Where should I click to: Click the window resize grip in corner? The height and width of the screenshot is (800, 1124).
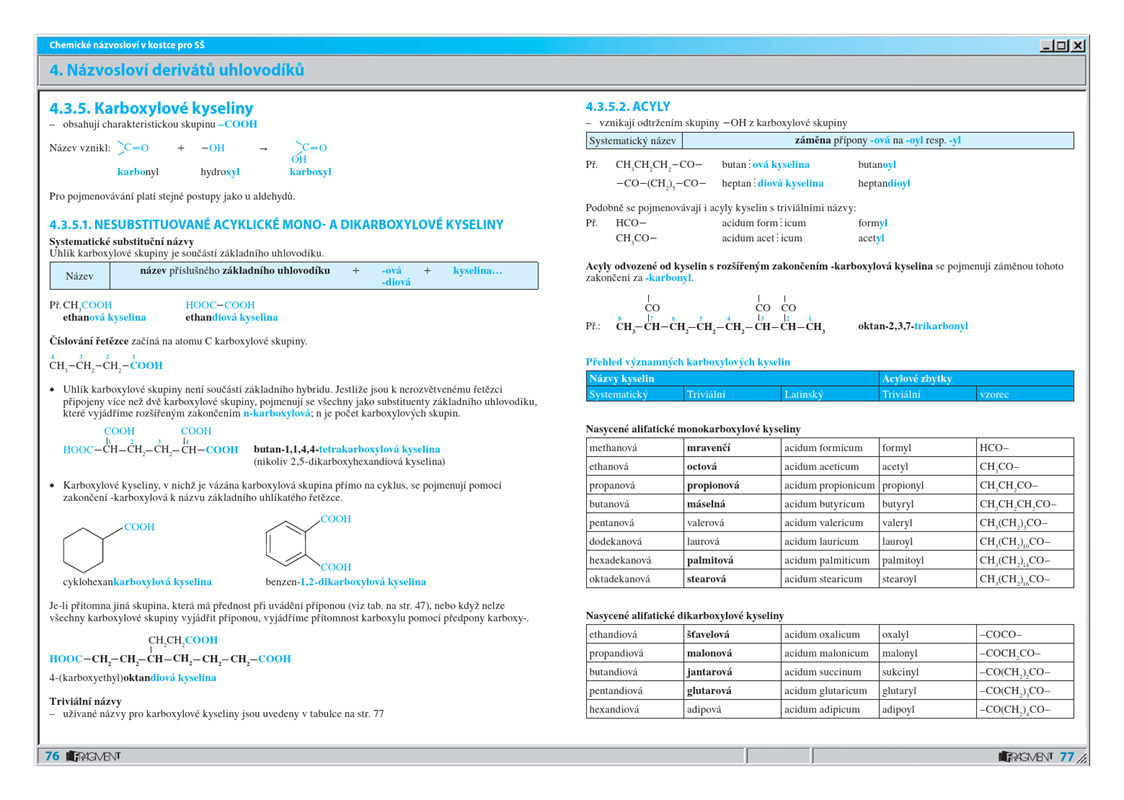coord(1082,760)
